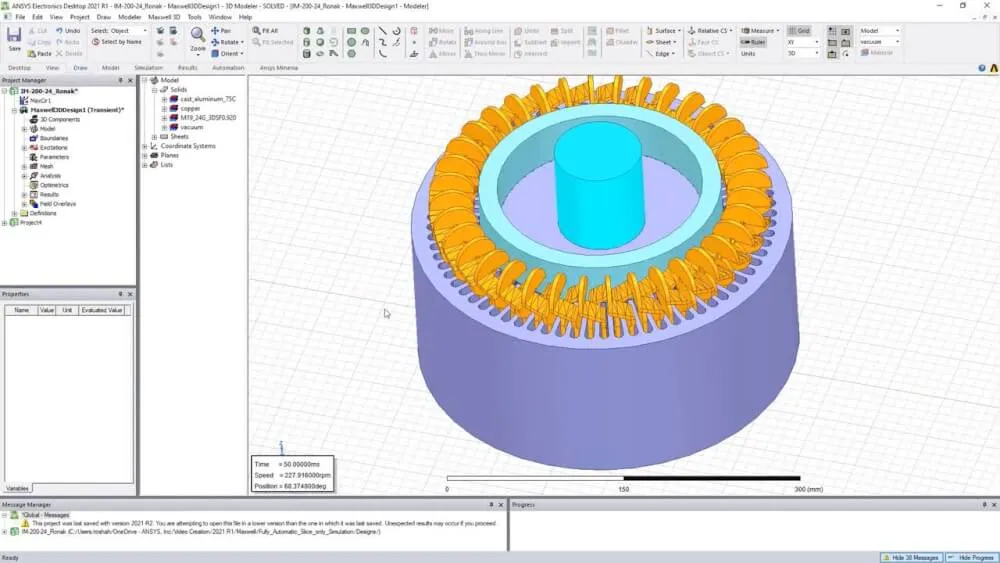
Task: Open the vacuum material dropdown
Action: [x=896, y=42]
